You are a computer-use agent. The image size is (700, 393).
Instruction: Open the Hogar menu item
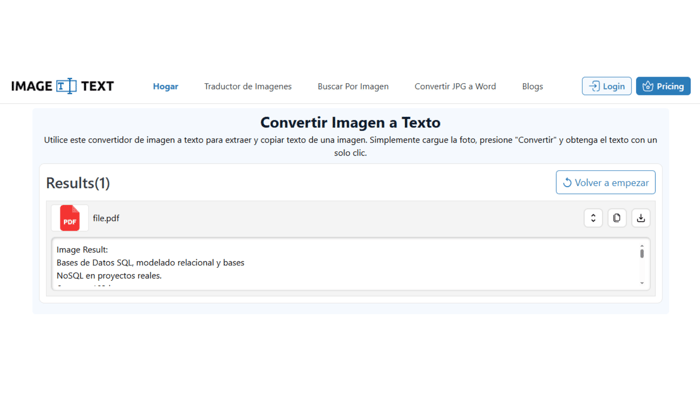click(x=165, y=86)
